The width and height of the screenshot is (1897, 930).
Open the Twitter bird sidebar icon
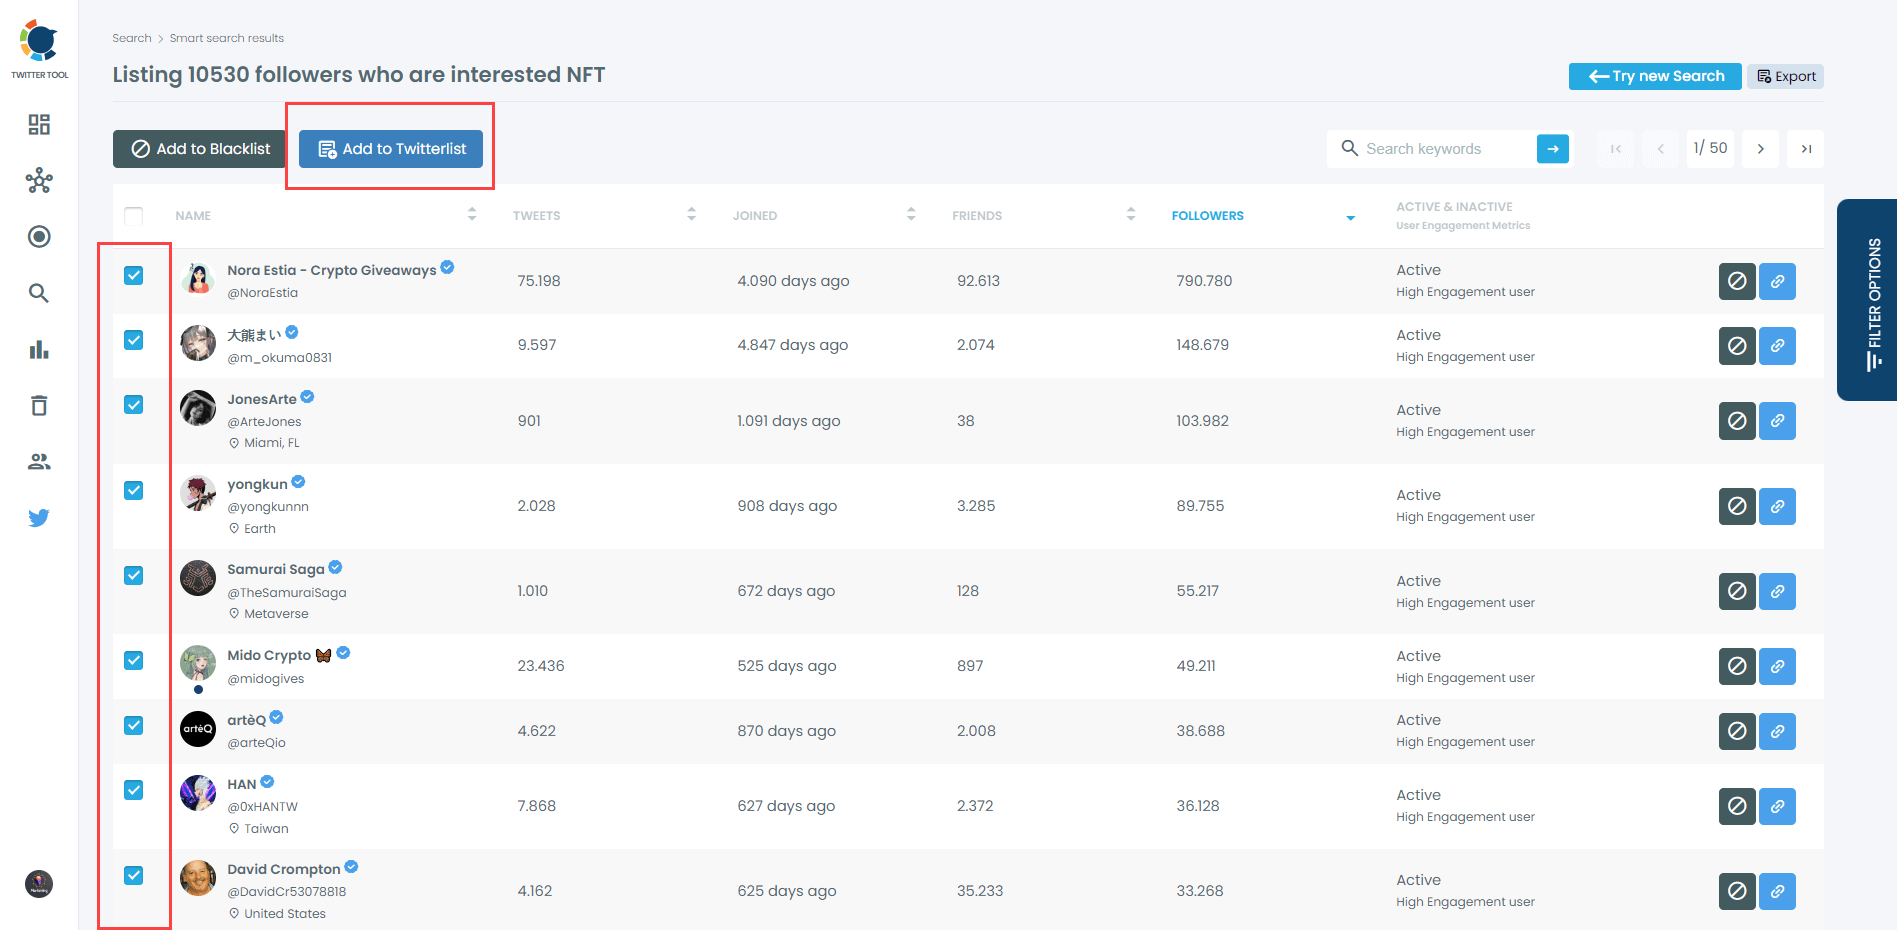(x=39, y=518)
